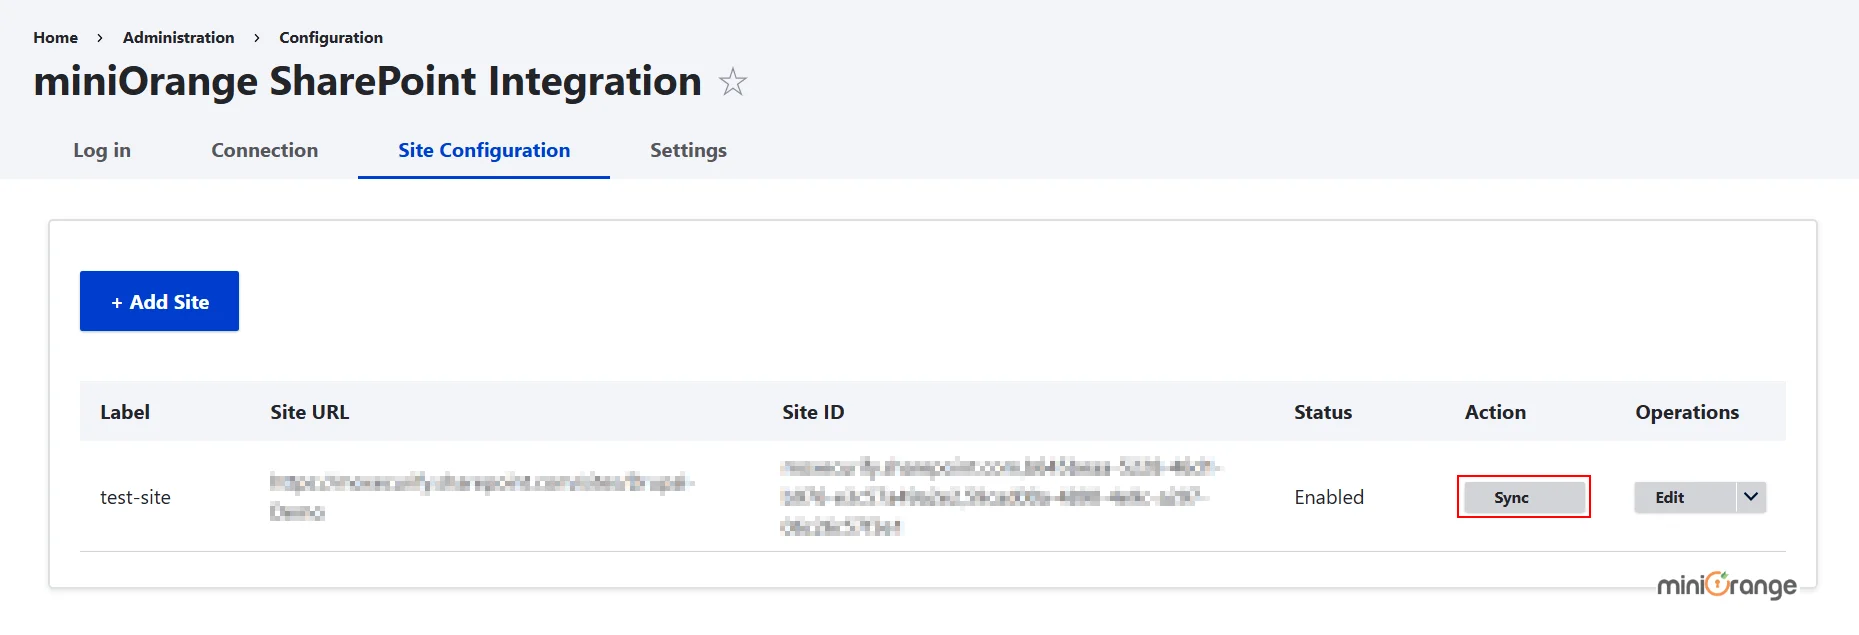Click the Site URL column header
The width and height of the screenshot is (1859, 635).
point(309,411)
